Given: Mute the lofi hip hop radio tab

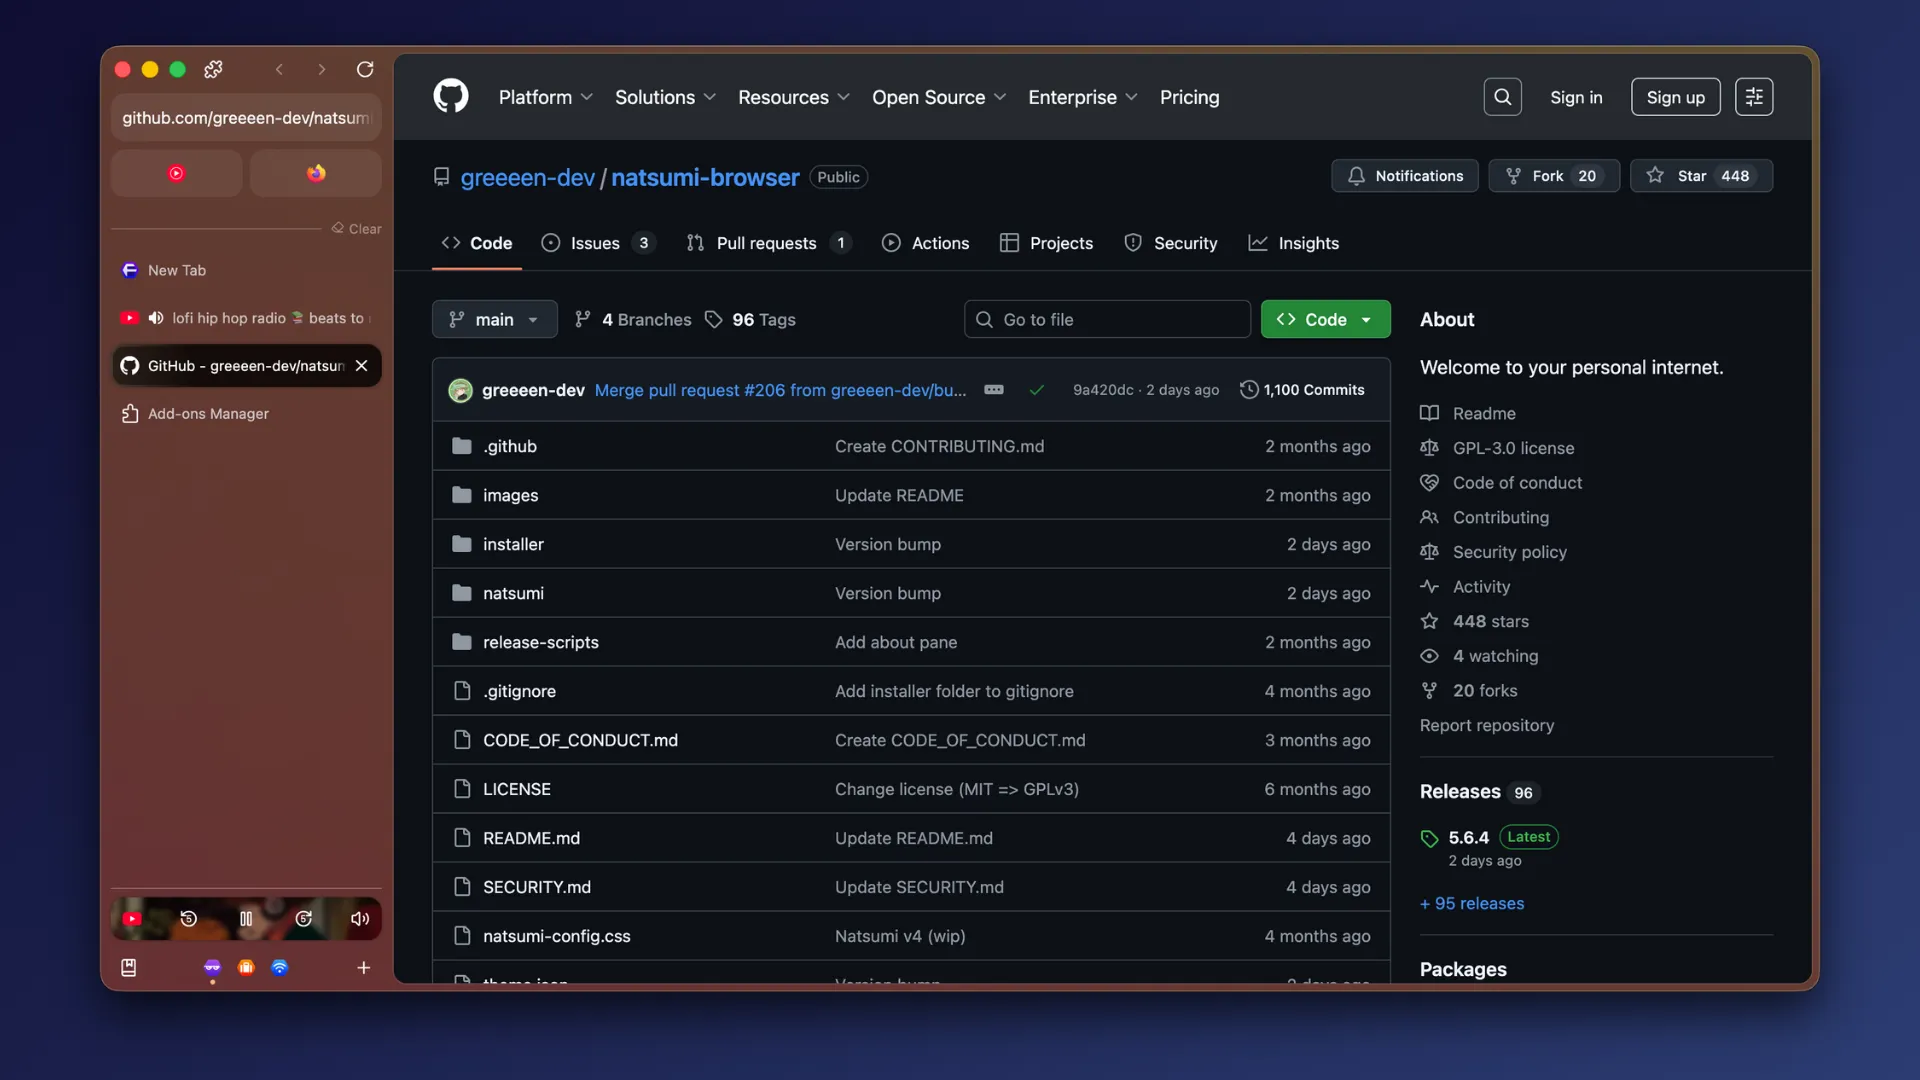Looking at the screenshot, I should [x=156, y=318].
